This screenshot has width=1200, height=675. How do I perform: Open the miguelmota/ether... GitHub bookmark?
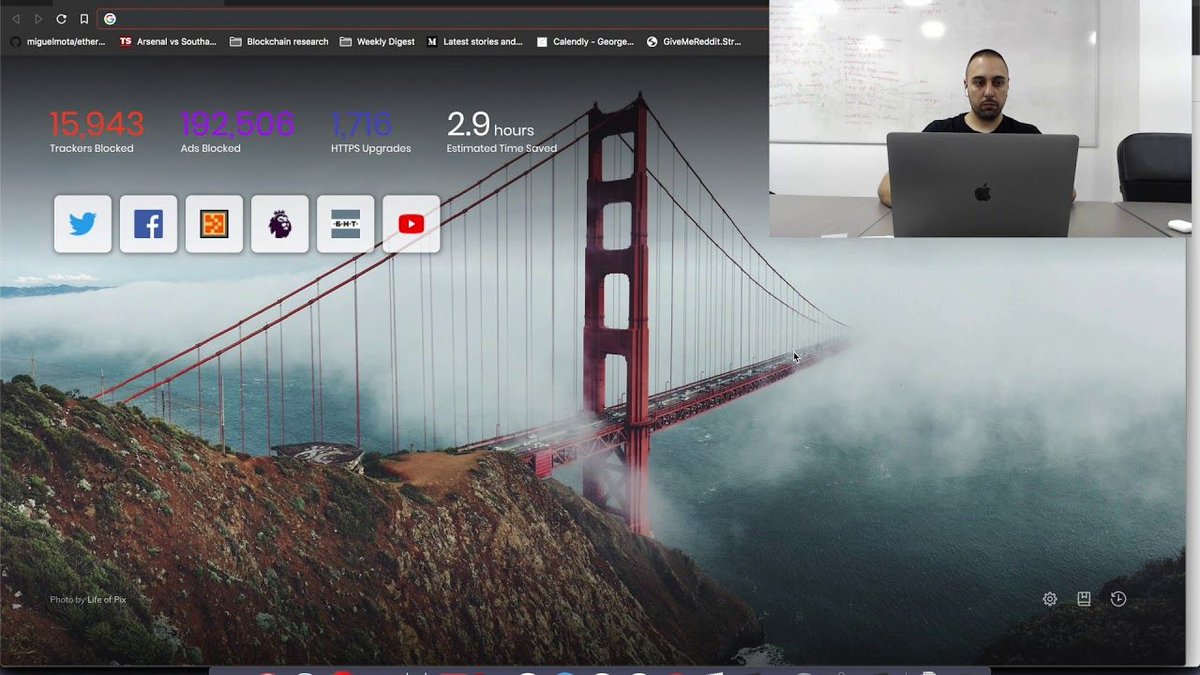click(58, 42)
